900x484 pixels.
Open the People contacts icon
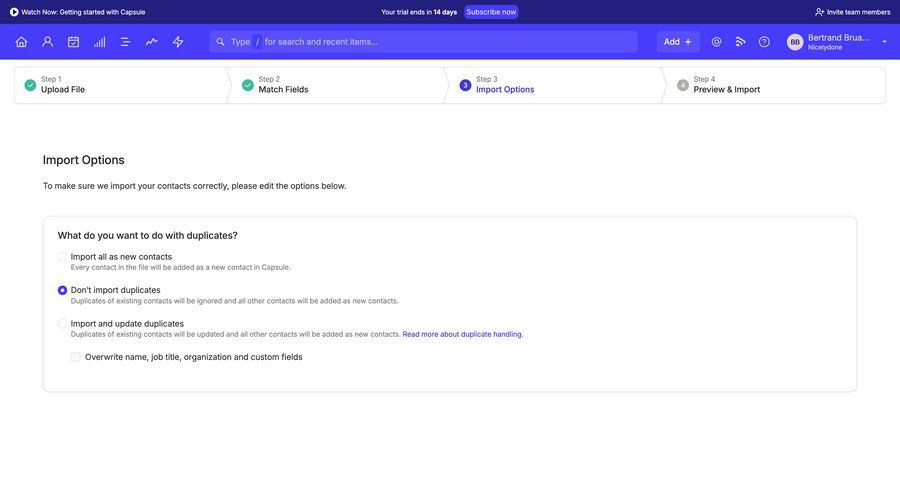(47, 42)
